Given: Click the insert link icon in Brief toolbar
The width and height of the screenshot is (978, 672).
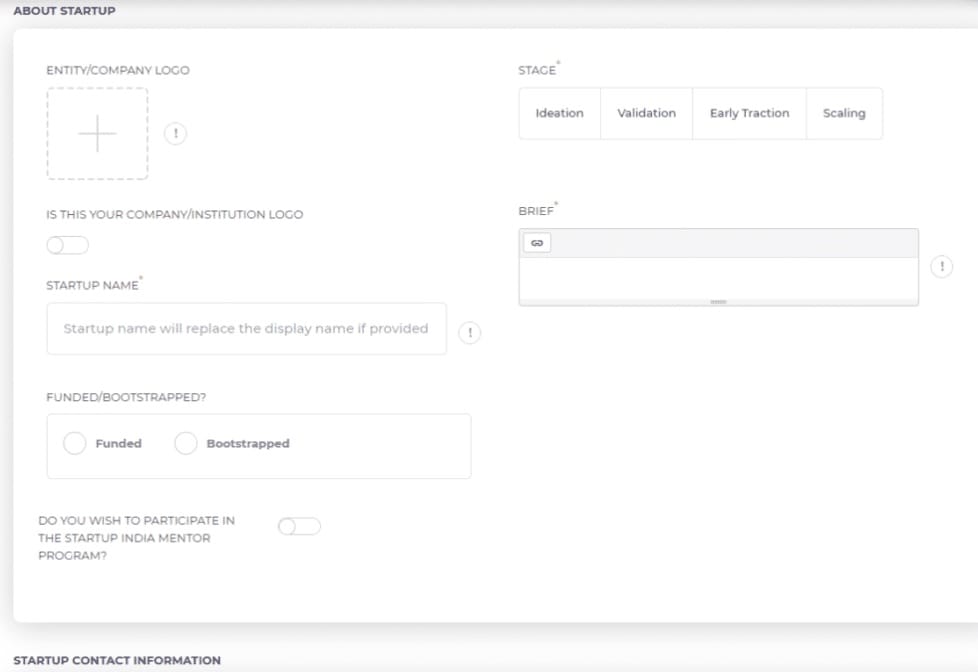Looking at the screenshot, I should coord(537,243).
